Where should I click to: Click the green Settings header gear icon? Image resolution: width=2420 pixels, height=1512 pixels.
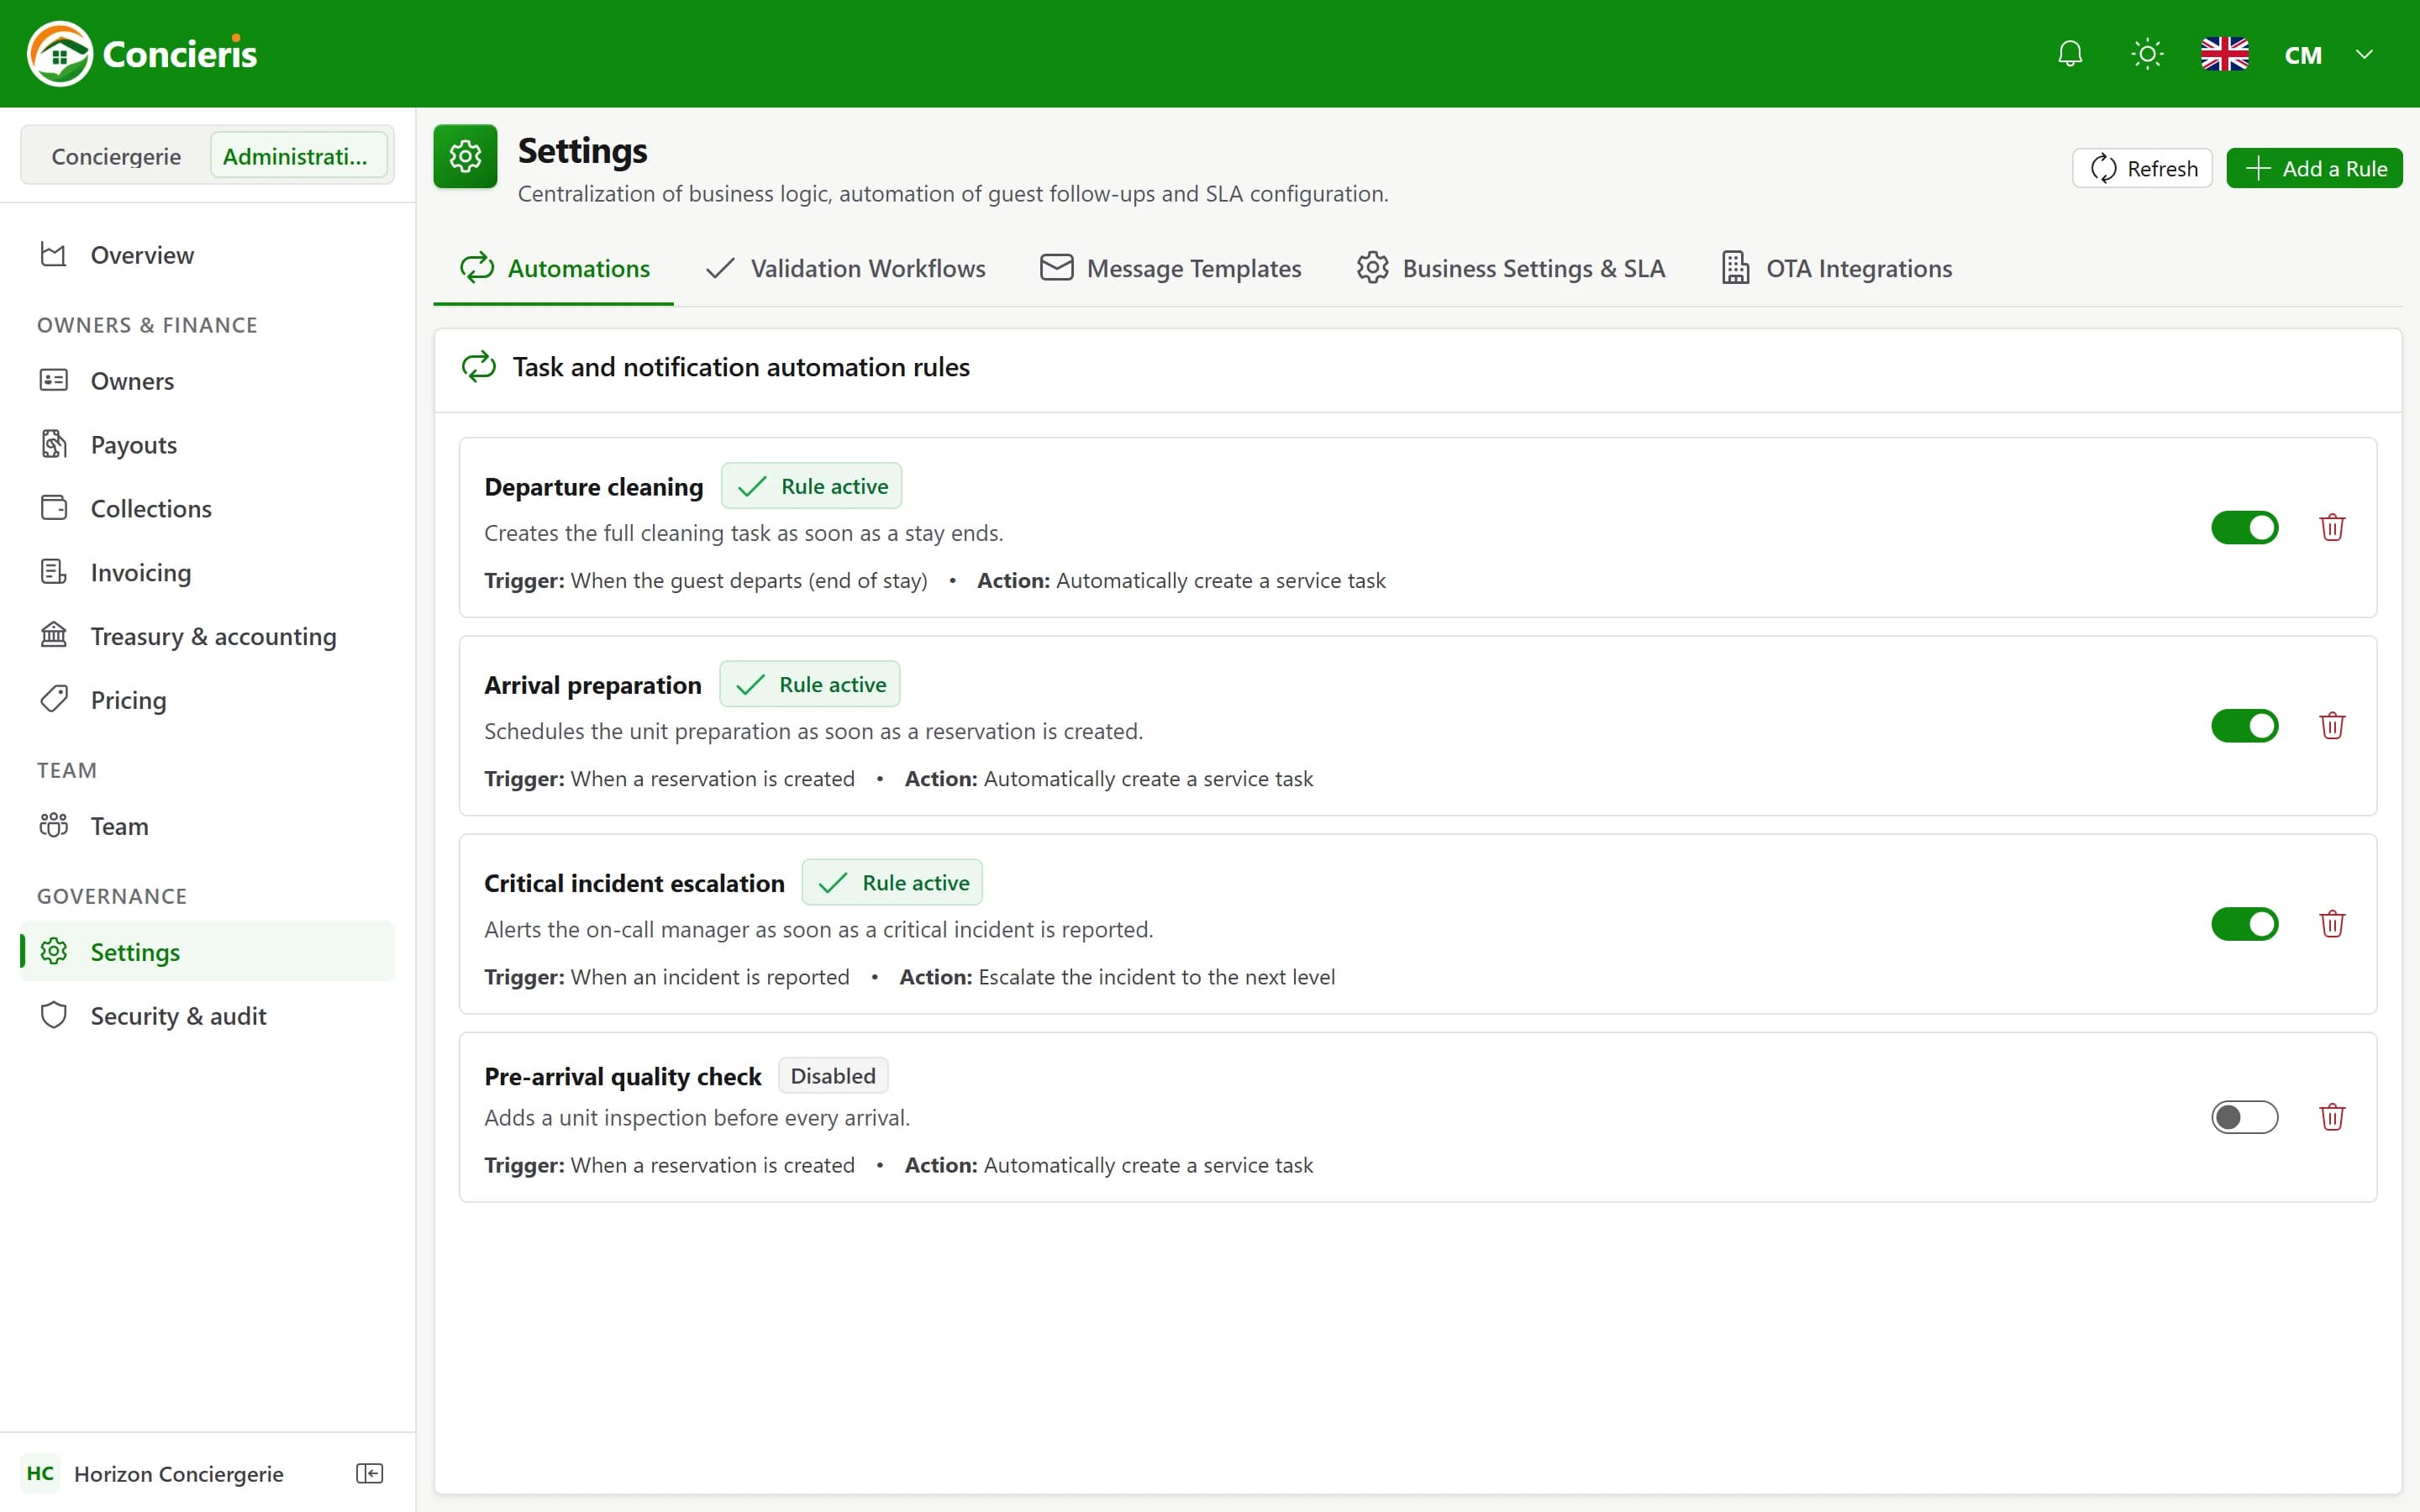click(x=465, y=156)
